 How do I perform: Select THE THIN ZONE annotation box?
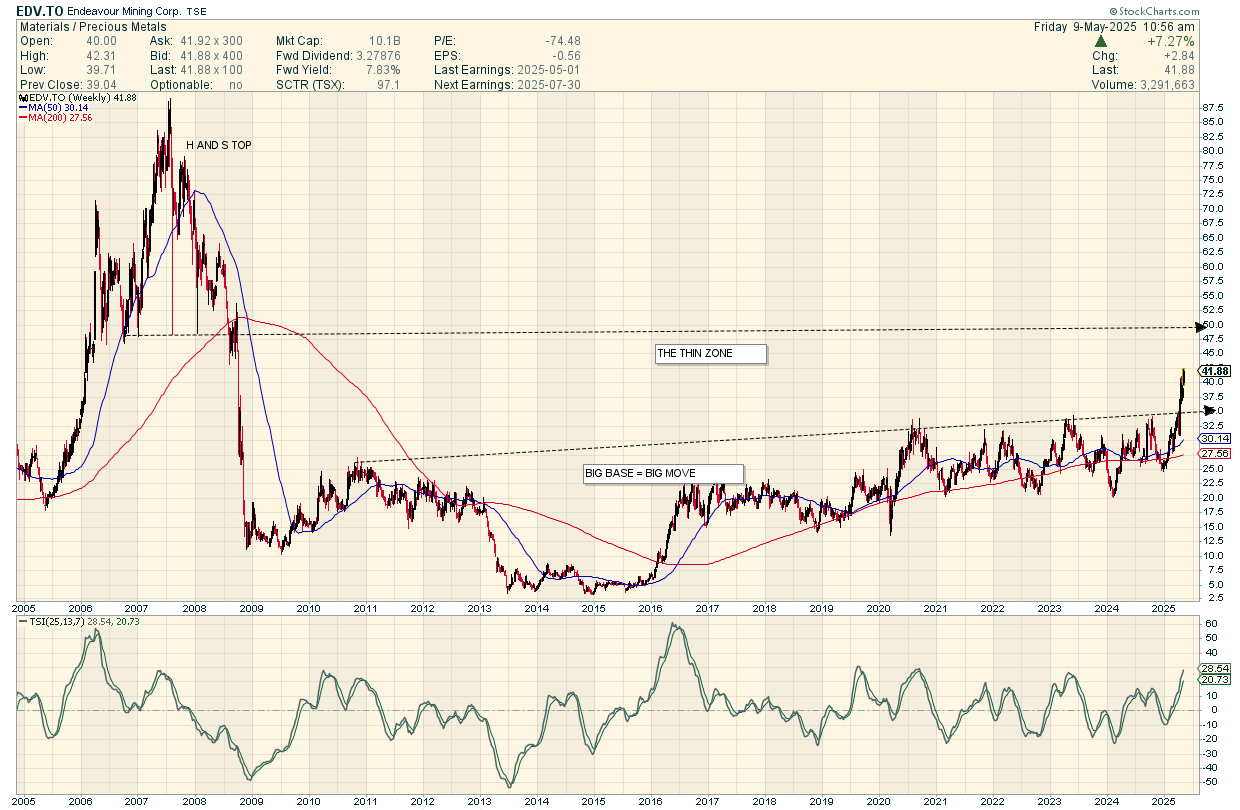tap(711, 353)
